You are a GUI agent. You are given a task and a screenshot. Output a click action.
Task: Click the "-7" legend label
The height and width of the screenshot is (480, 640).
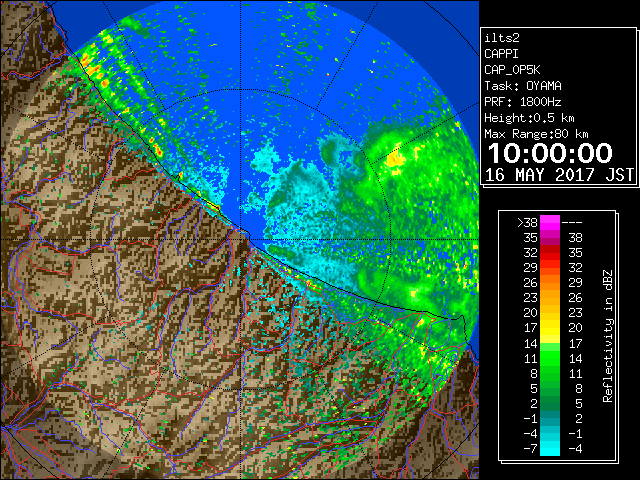530,448
